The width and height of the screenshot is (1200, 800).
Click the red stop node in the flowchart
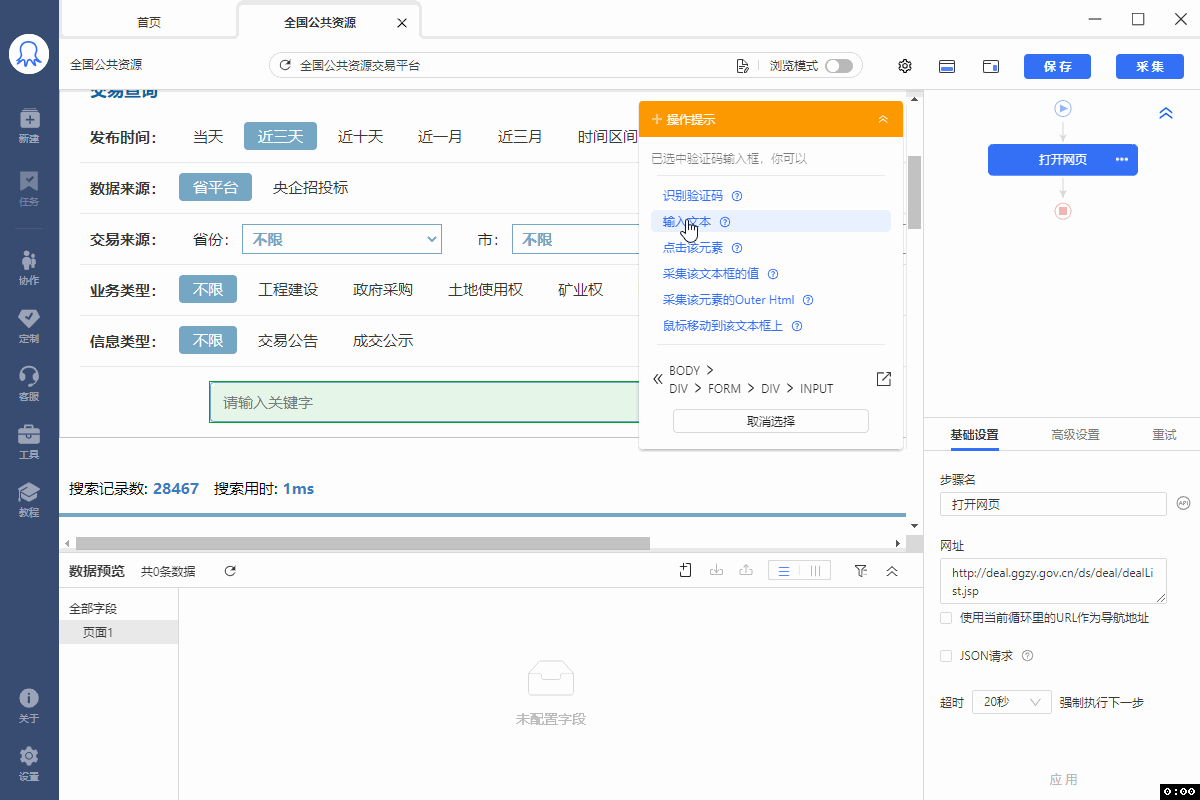tap(1063, 211)
